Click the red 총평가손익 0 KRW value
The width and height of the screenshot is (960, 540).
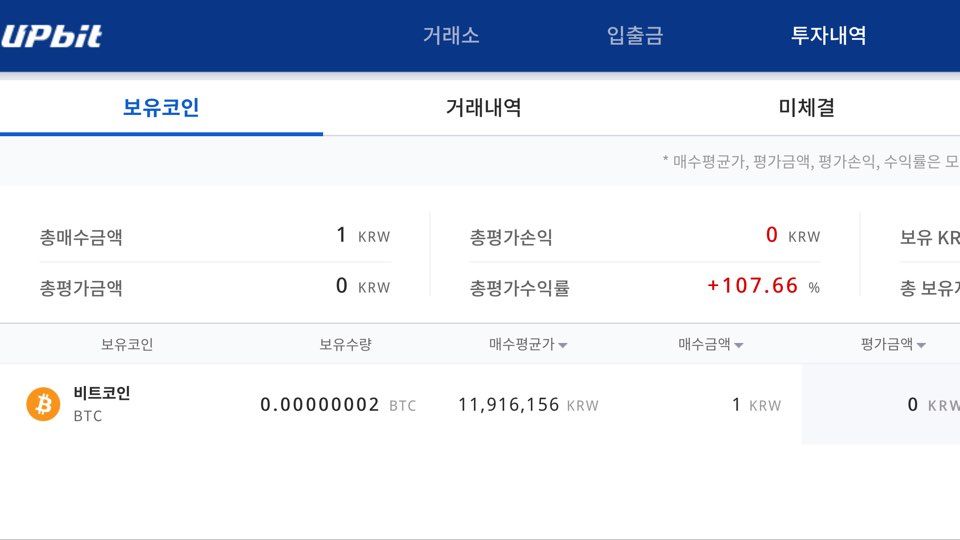(792, 236)
